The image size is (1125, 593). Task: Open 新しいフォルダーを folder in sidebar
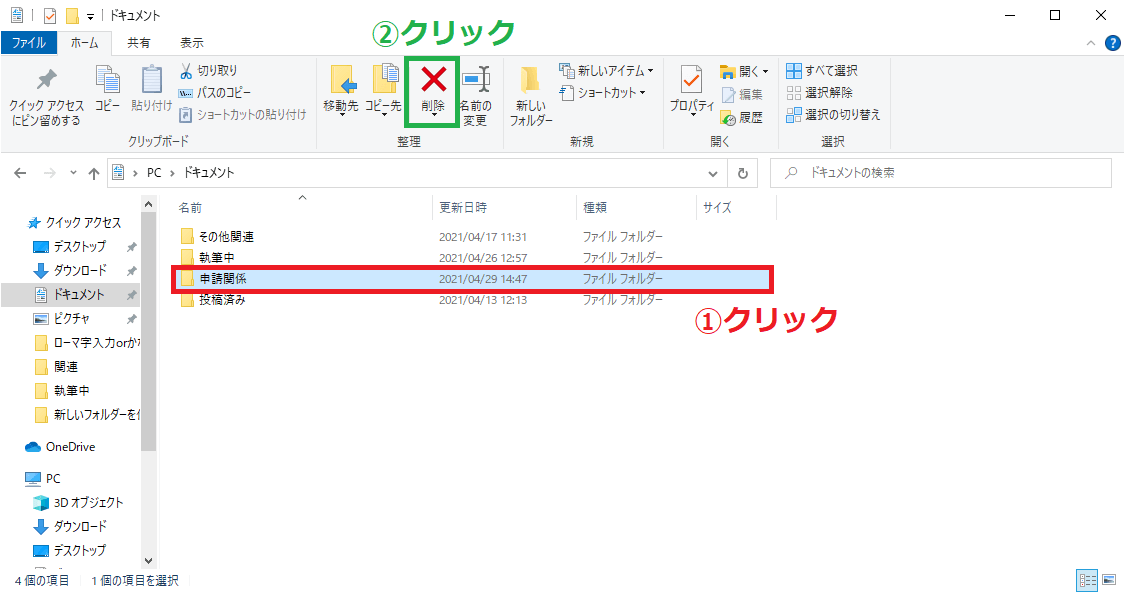[88, 414]
